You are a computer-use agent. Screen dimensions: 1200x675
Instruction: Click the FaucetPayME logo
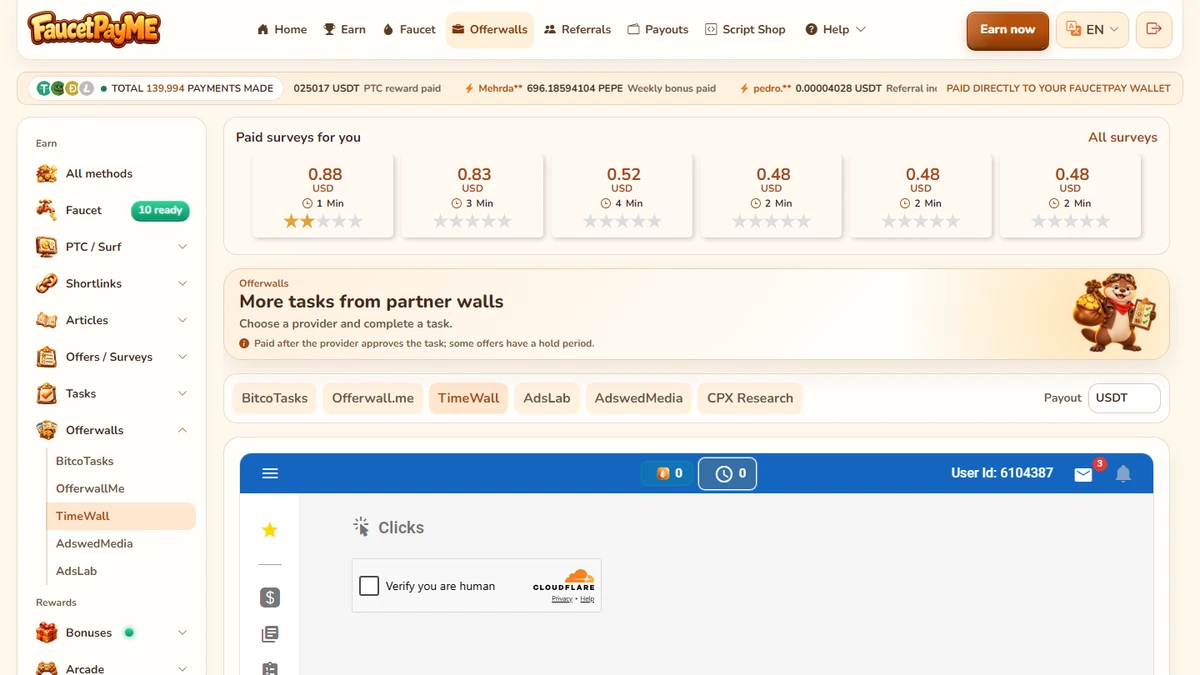click(94, 29)
